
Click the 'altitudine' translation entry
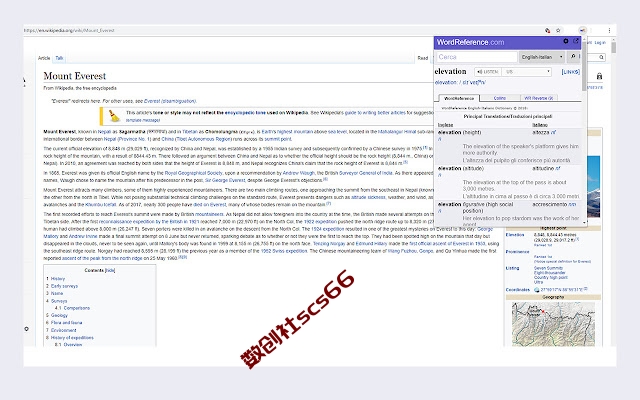point(544,169)
